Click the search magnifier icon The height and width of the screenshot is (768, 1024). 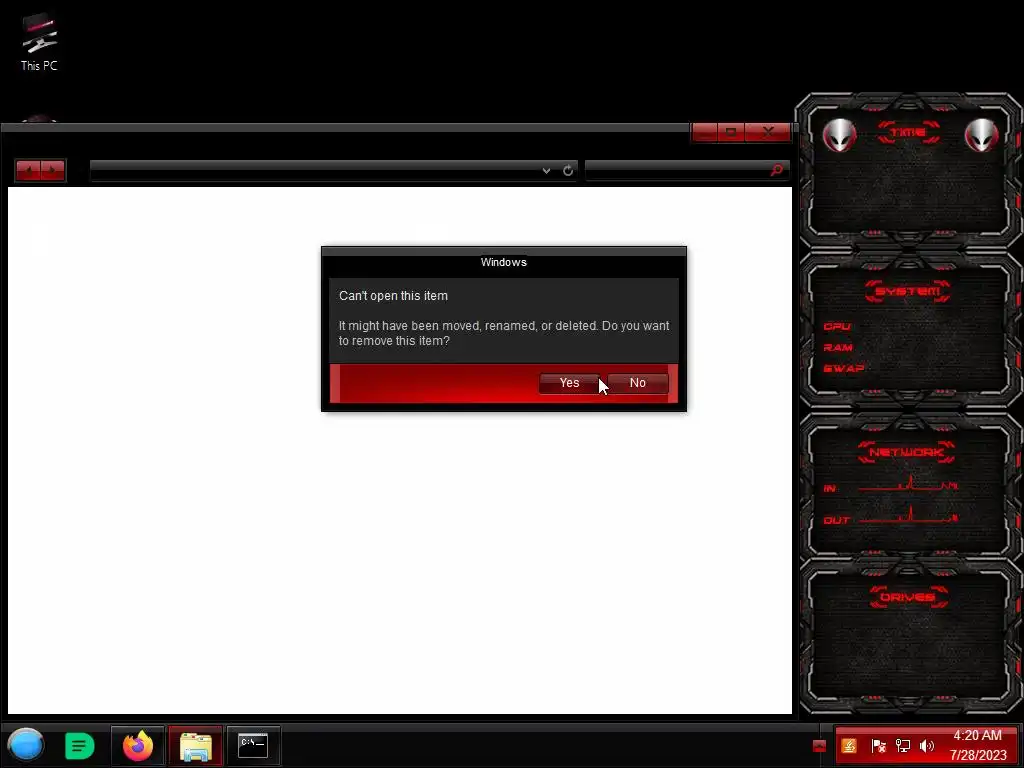click(x=776, y=170)
